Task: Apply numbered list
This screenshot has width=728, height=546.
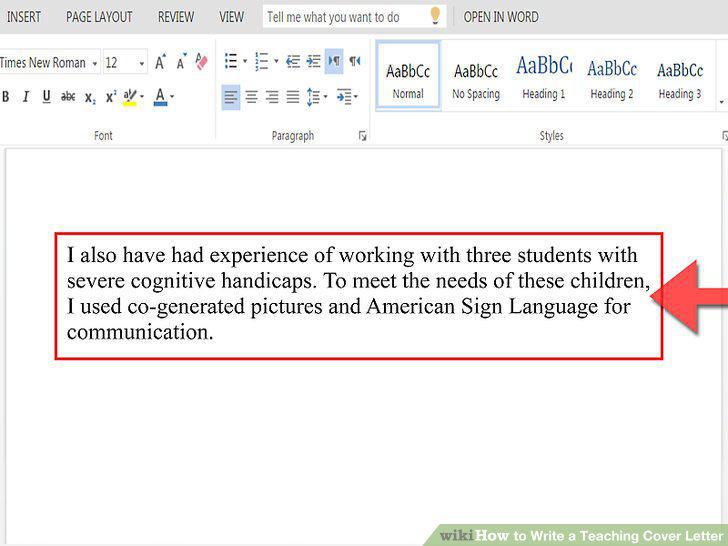Action: click(262, 61)
